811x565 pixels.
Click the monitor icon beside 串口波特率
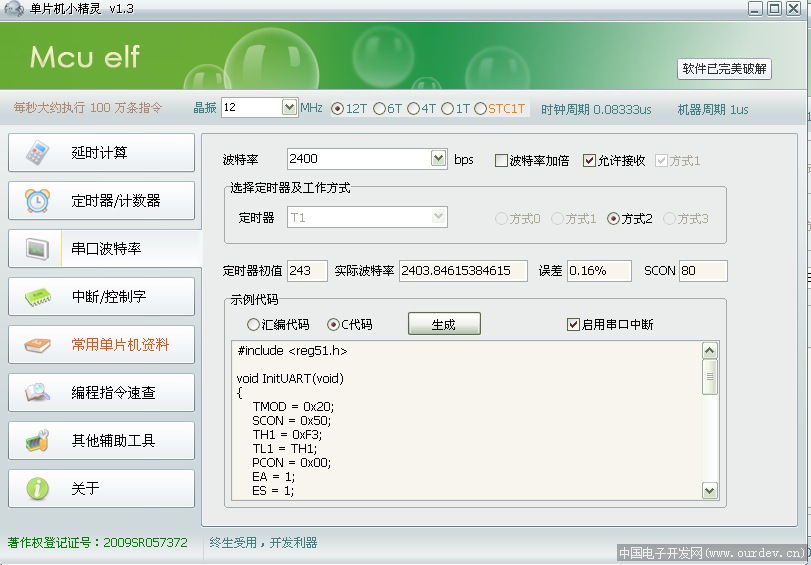click(37, 249)
